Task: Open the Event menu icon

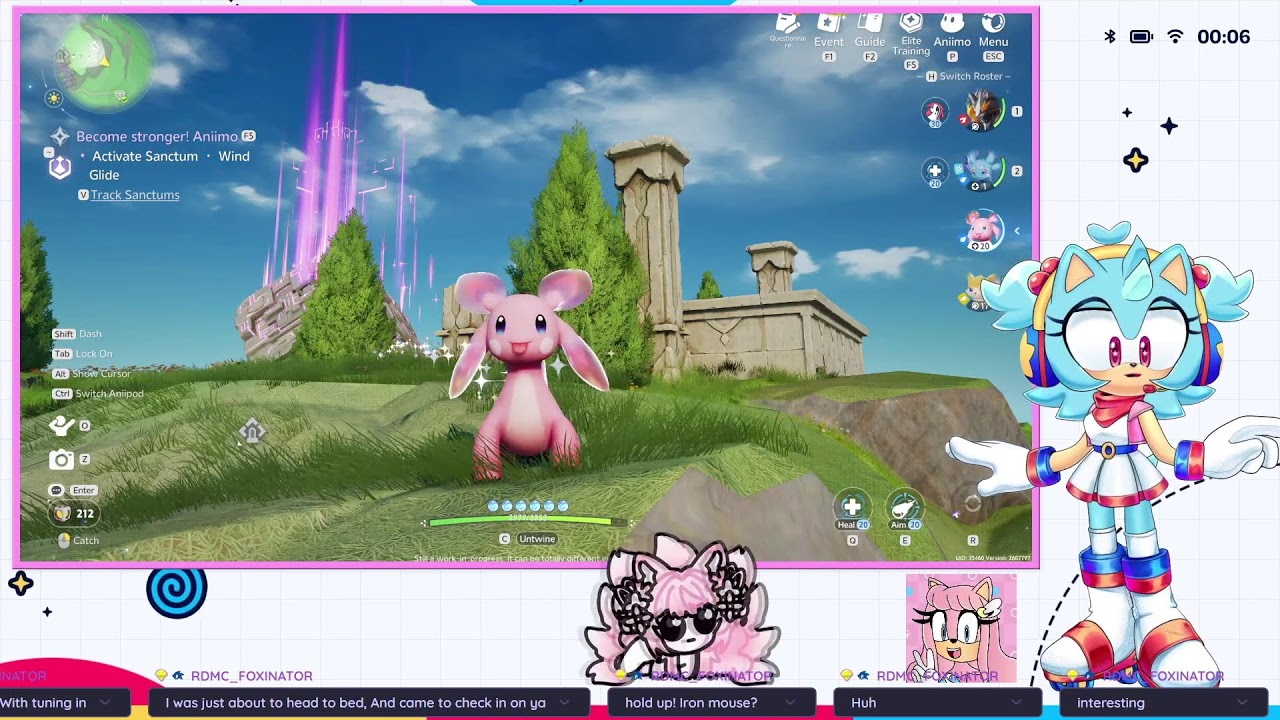Action: pyautogui.click(x=829, y=23)
